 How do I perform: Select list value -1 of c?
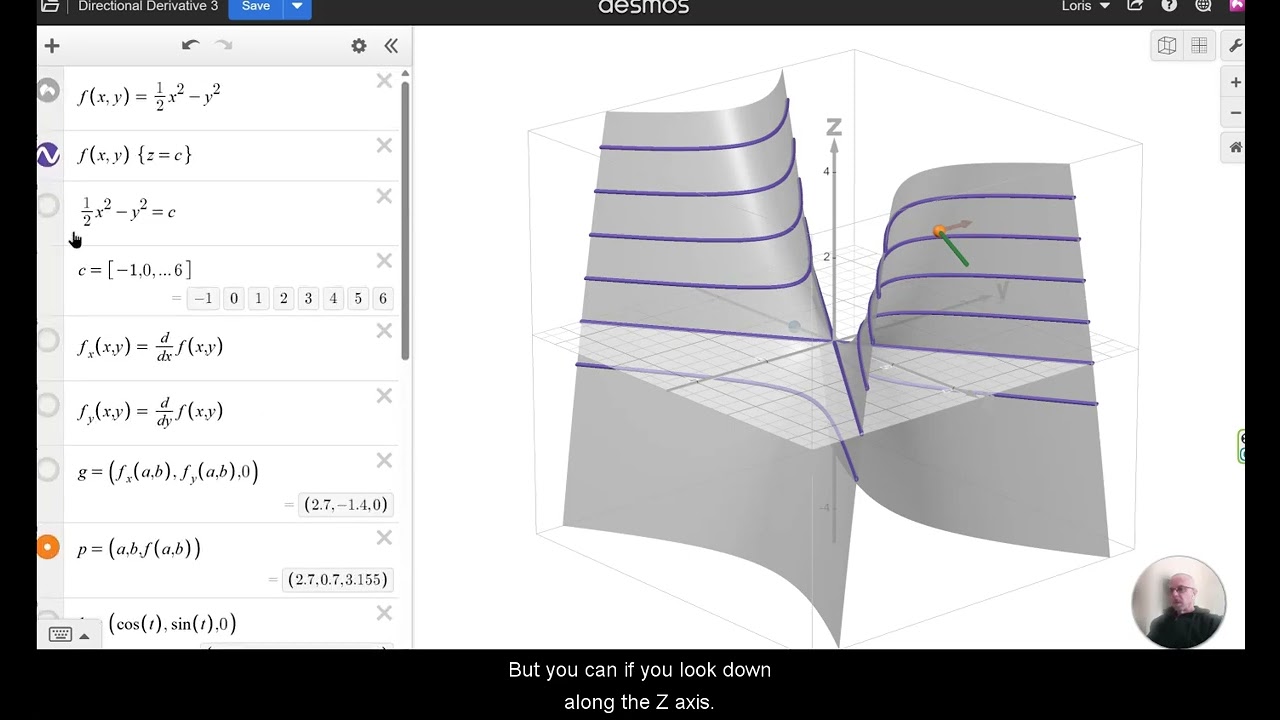[x=204, y=298]
